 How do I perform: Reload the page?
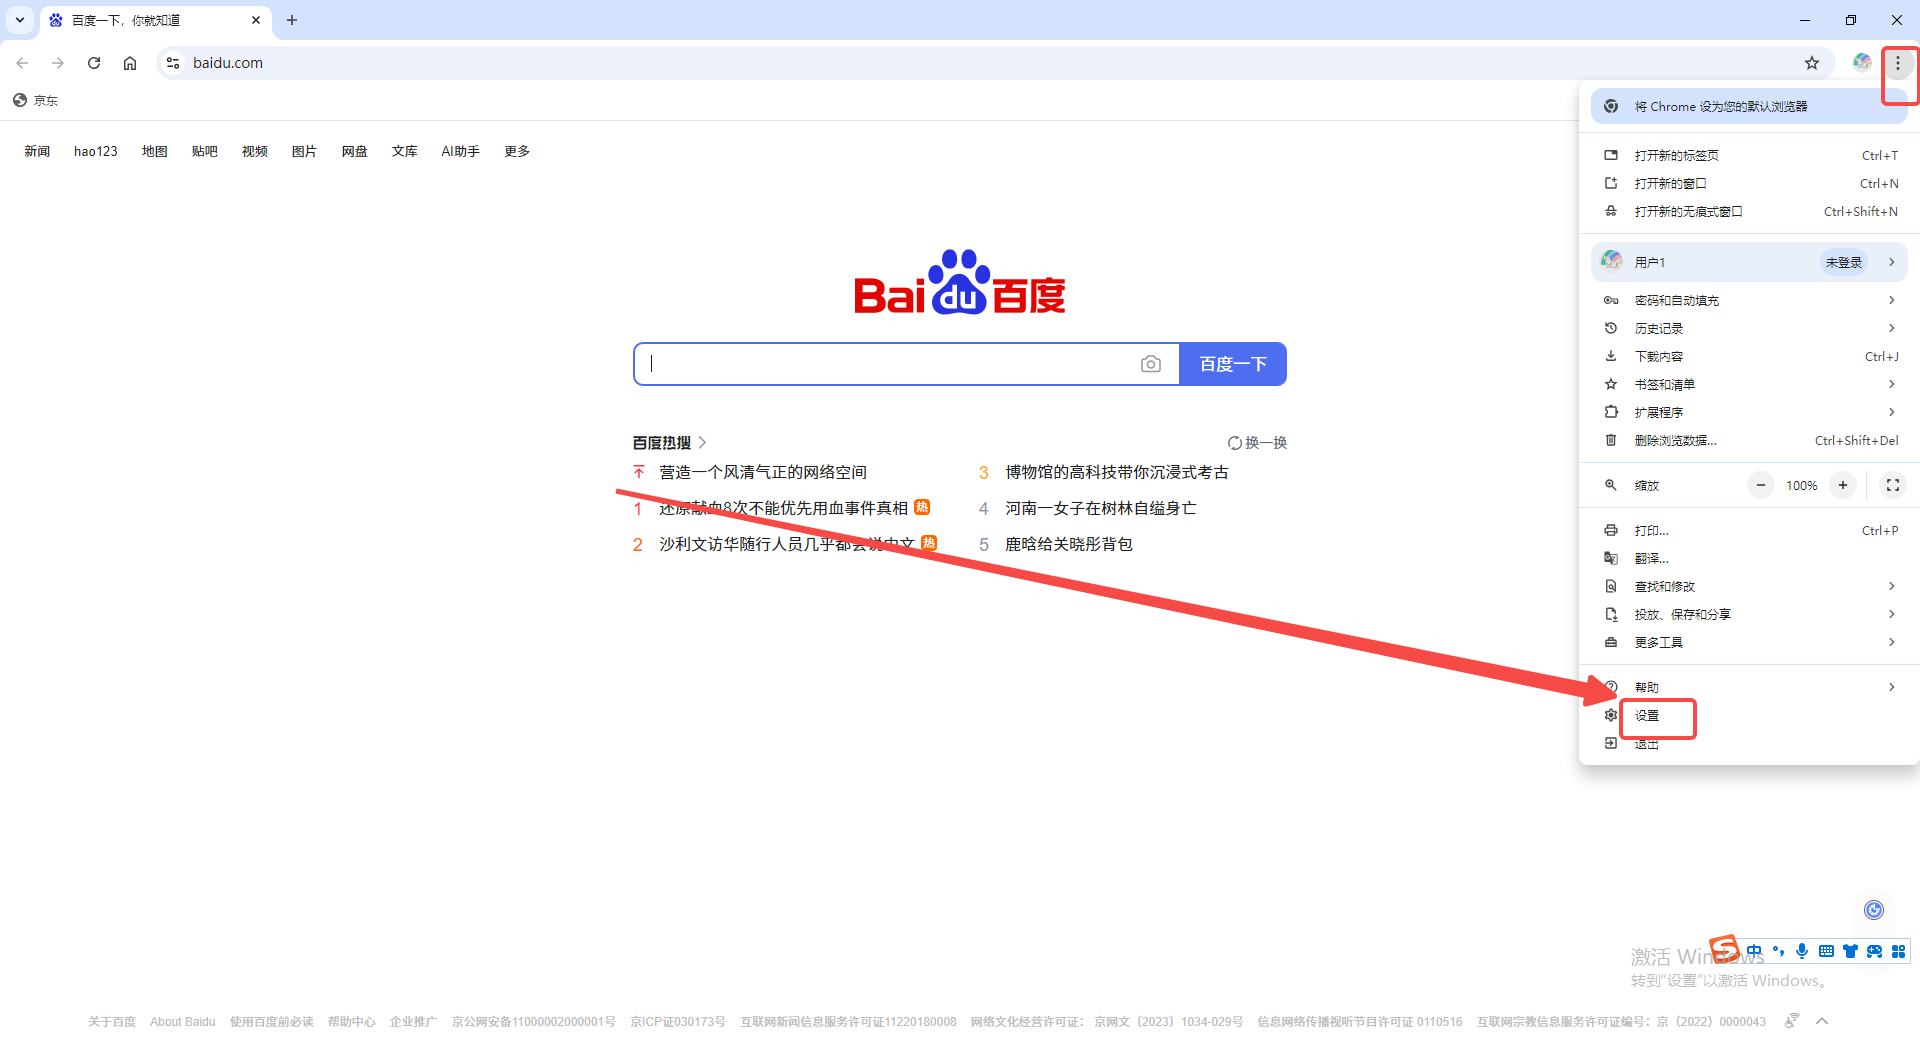tap(94, 63)
